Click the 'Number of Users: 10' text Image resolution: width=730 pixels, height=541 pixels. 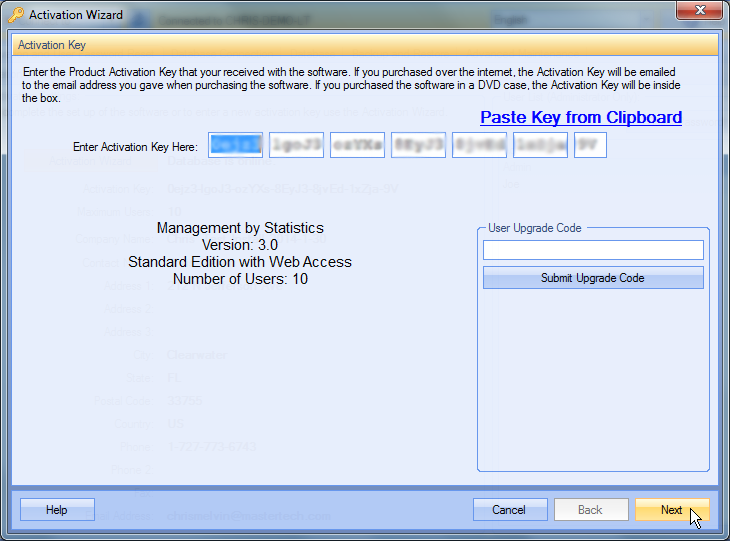240,279
